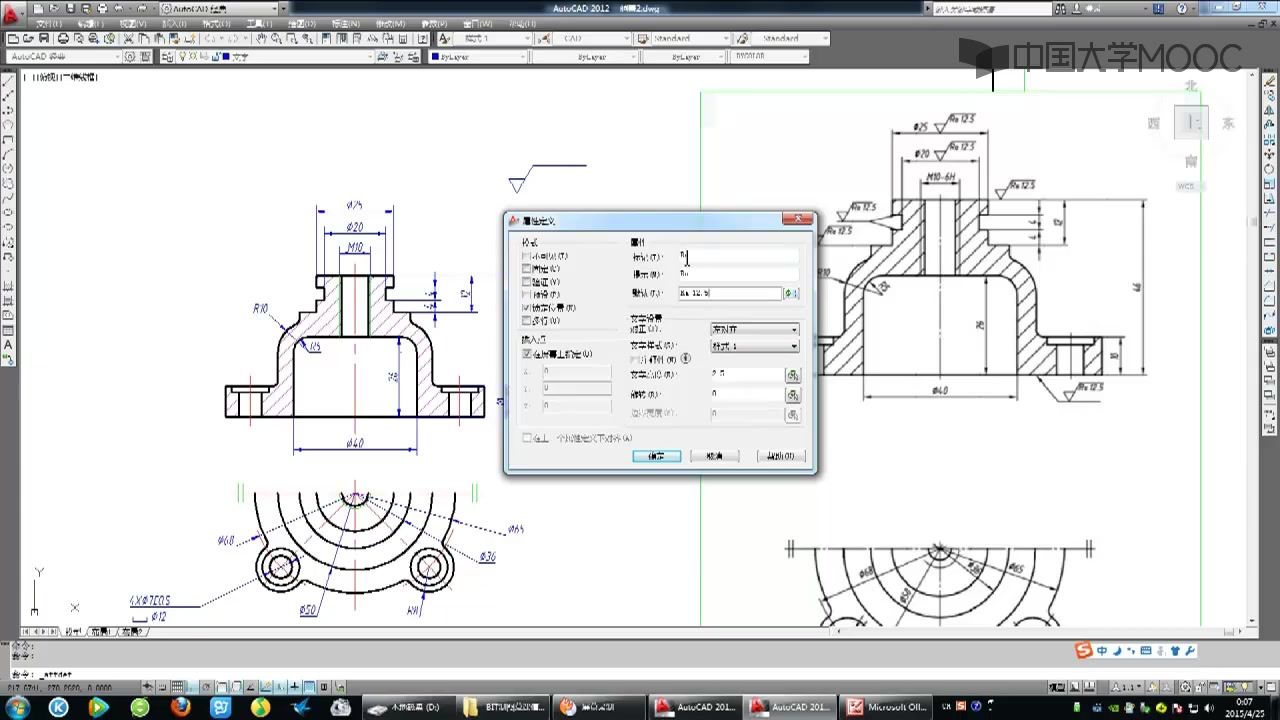1280x720 pixels.
Task: Click Undo in the Quick Access toolbar
Action: [118, 8]
